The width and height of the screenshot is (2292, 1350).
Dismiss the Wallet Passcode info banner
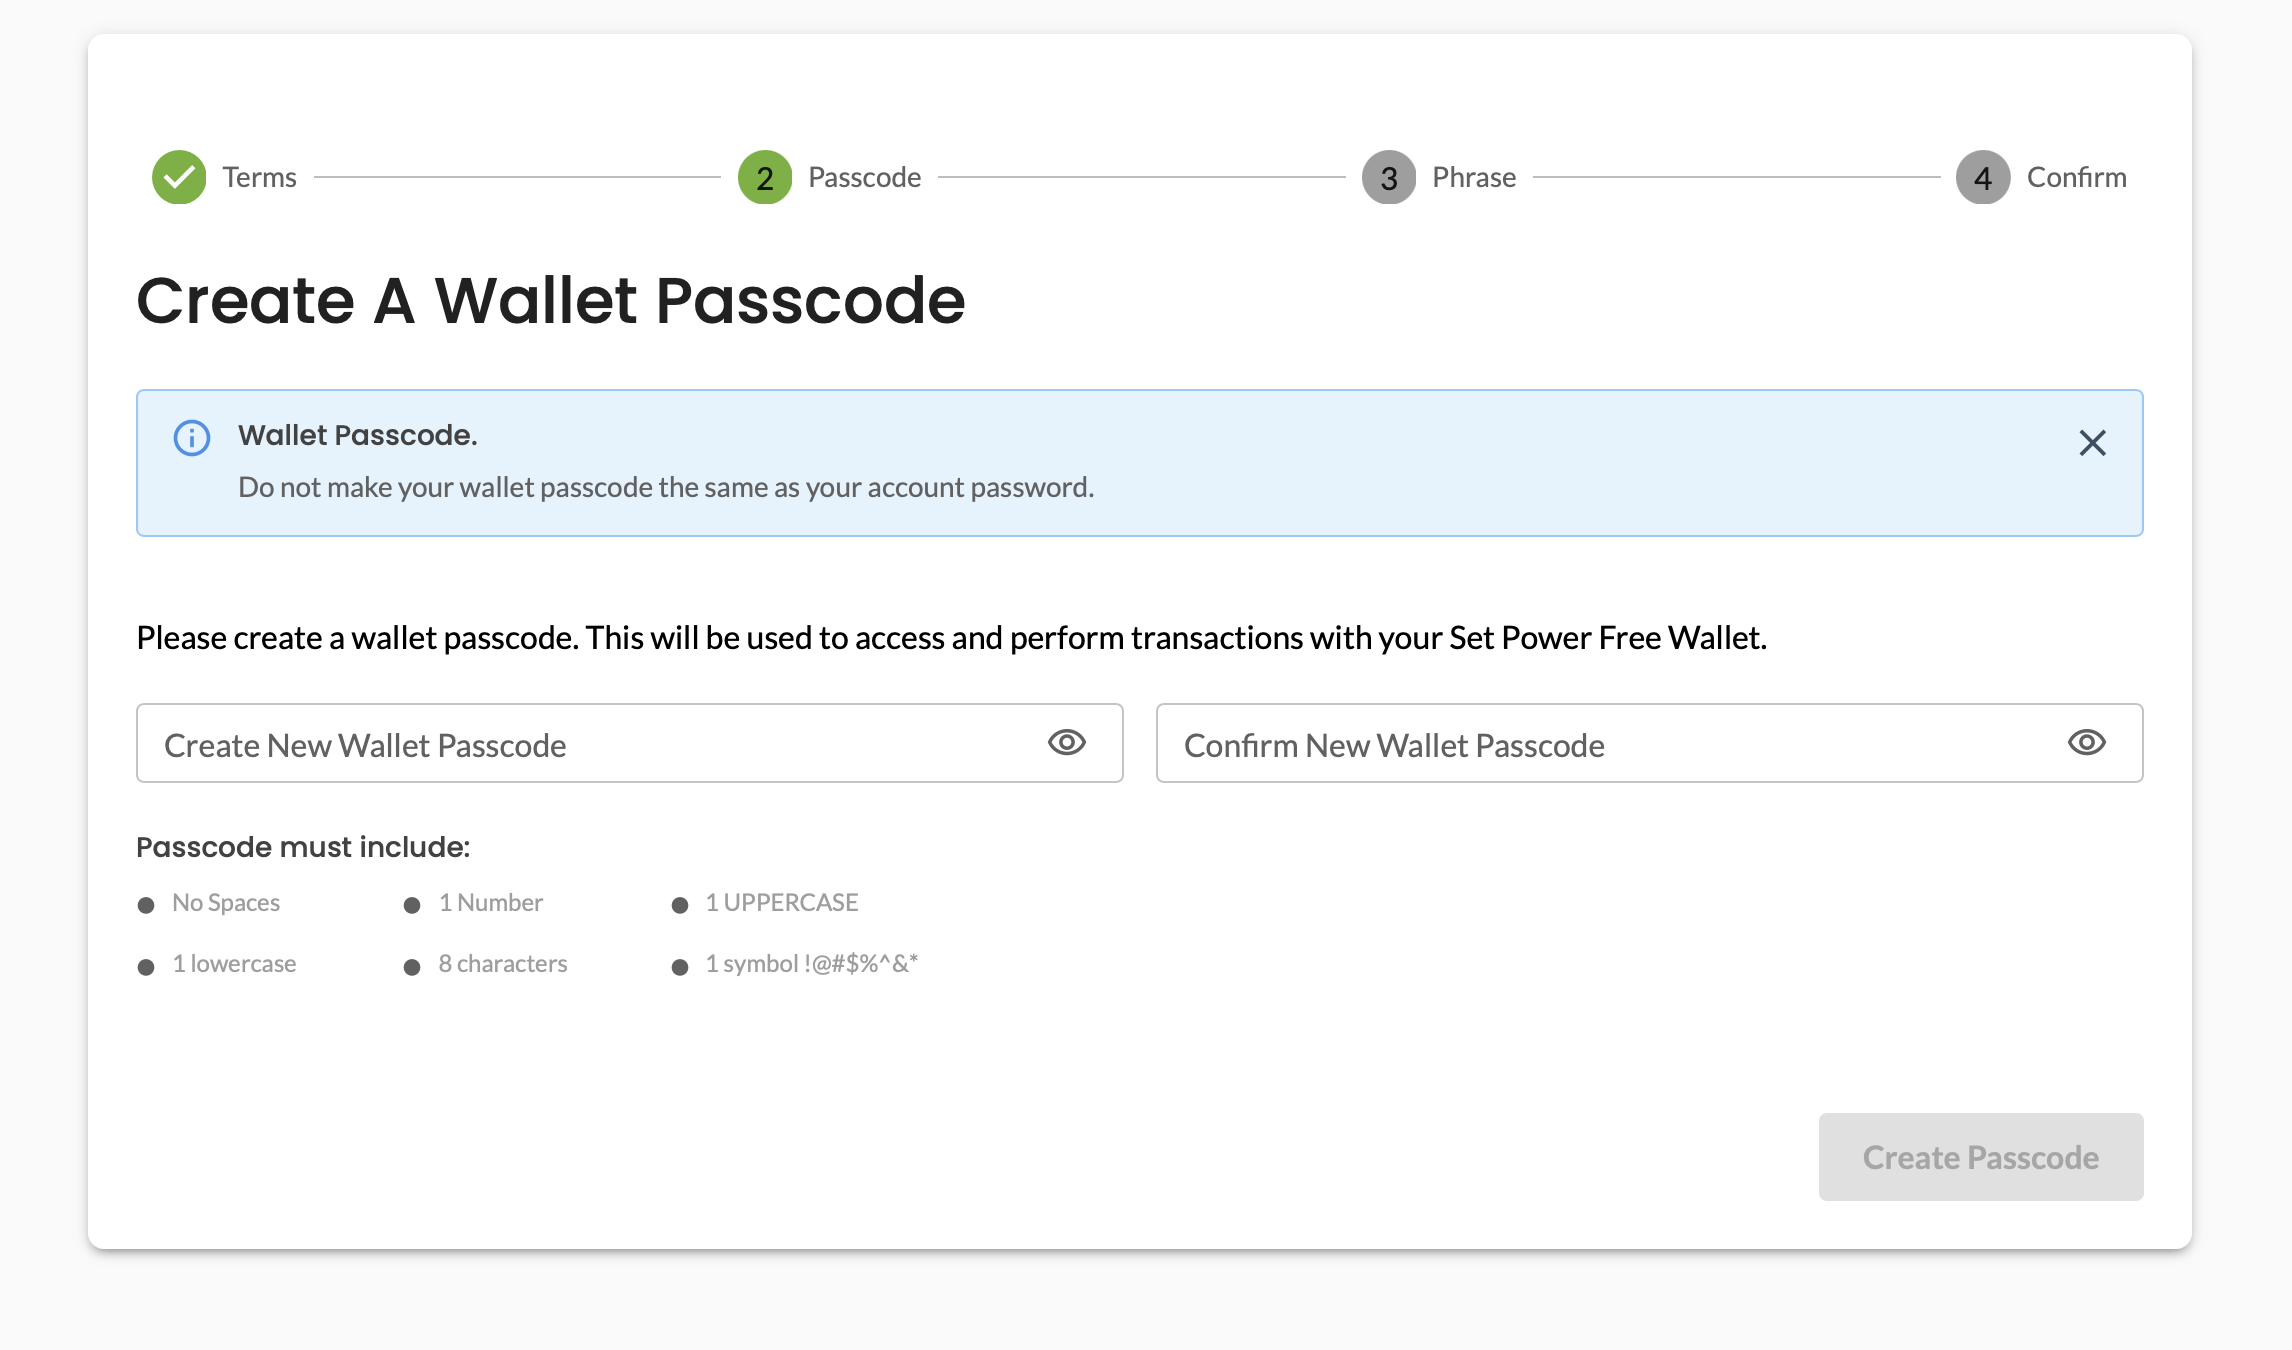2093,443
